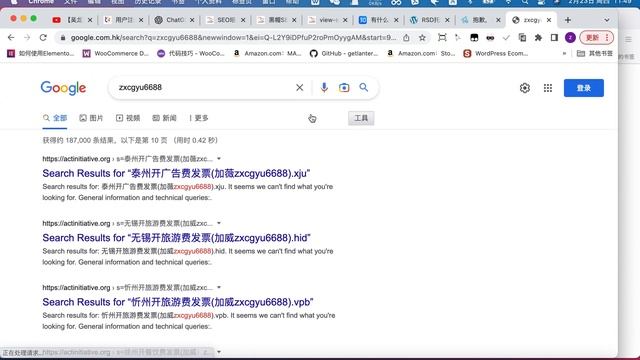Expand options arrow for 无锡 result
The width and height of the screenshot is (640, 360).
coord(219,223)
